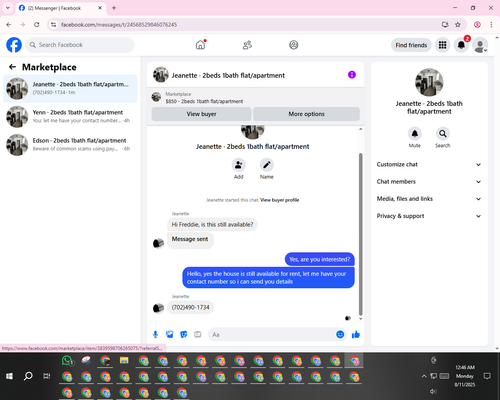This screenshot has width=500, height=400.
Task: Attach a photo using the image icon
Action: [170, 334]
